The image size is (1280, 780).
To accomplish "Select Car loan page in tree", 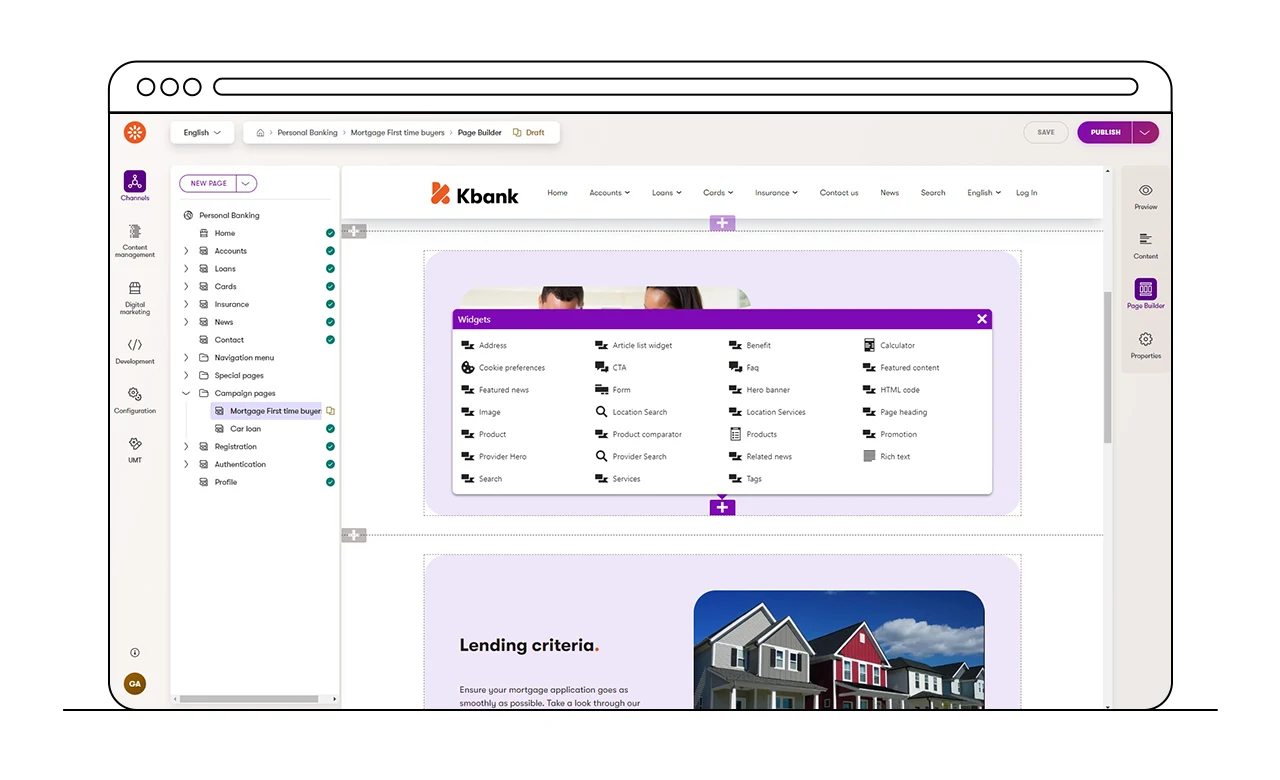I will click(245, 429).
